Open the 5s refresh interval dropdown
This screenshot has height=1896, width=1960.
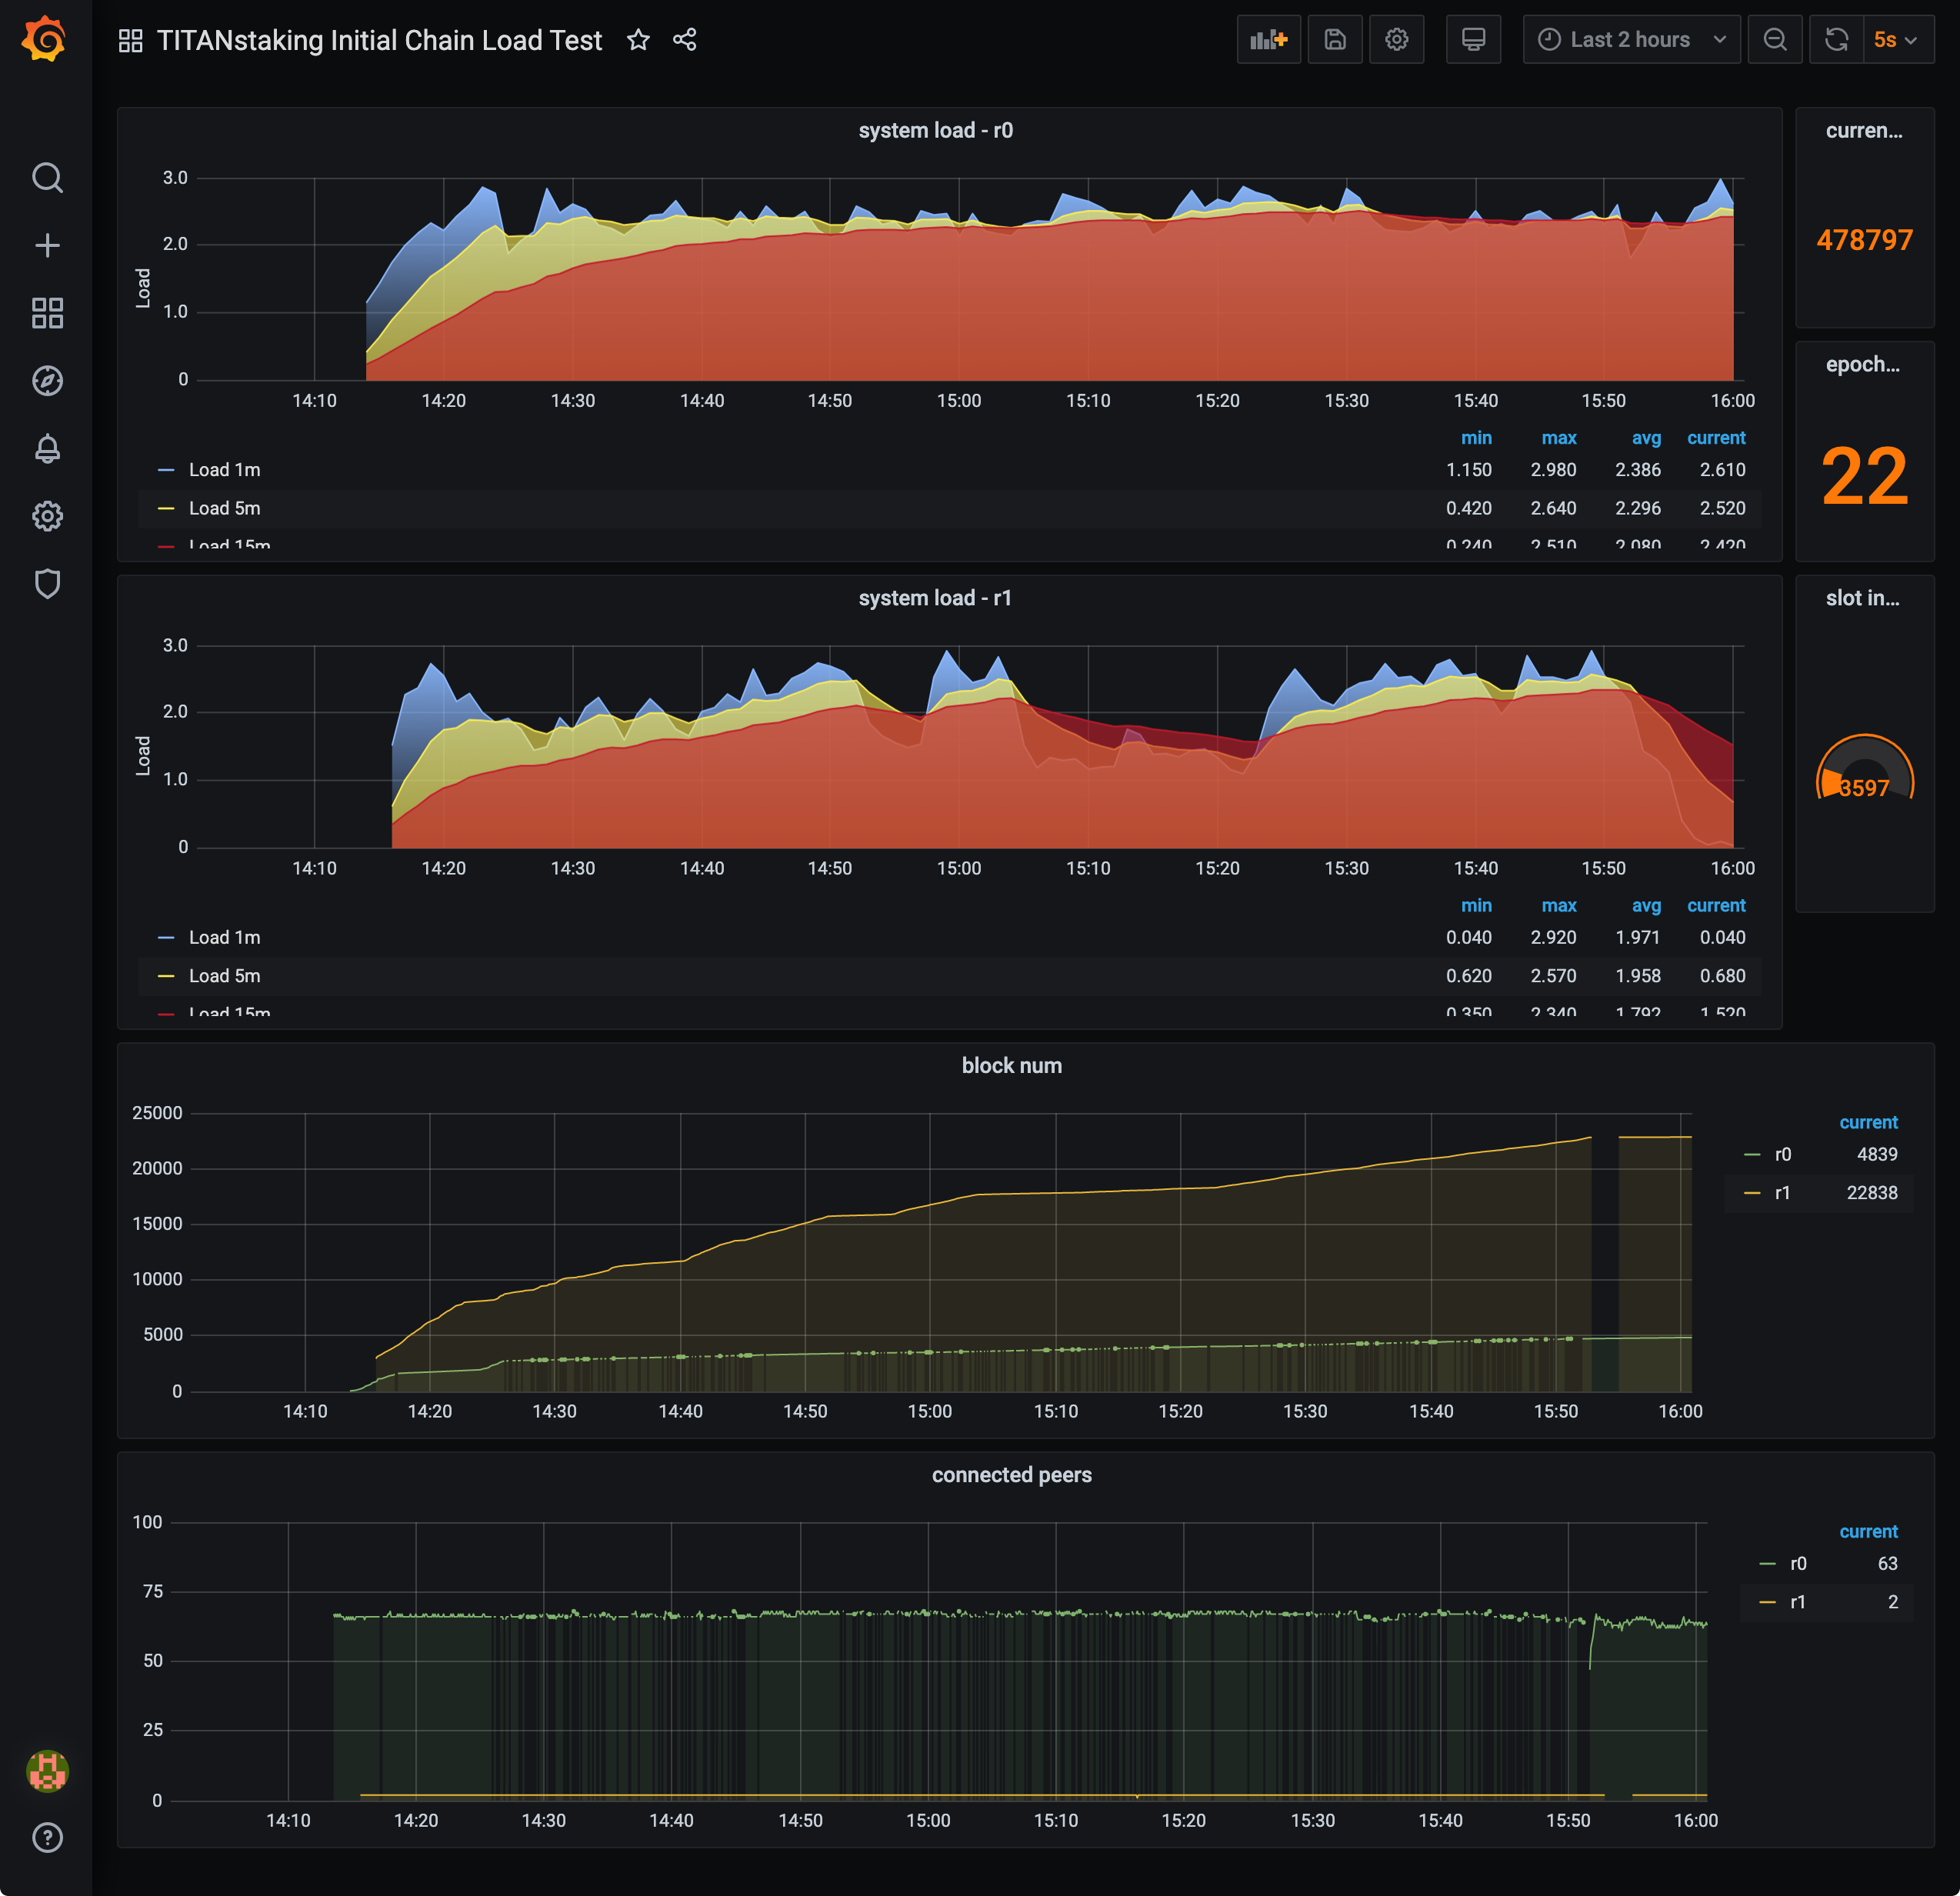[x=1895, y=39]
